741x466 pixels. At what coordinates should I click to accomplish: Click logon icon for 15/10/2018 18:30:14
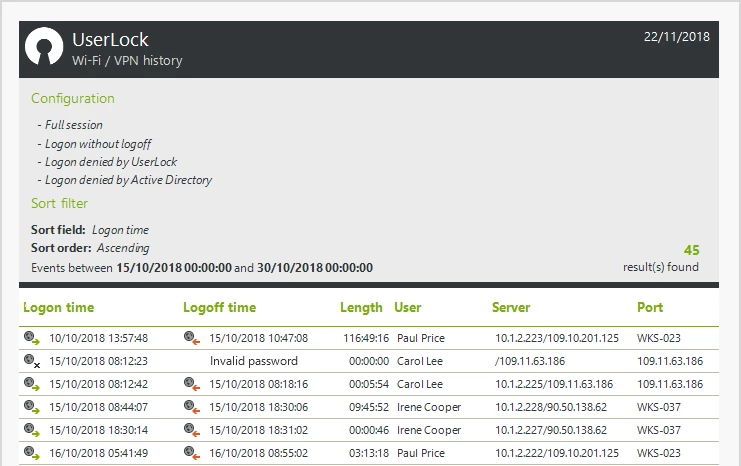(32, 431)
